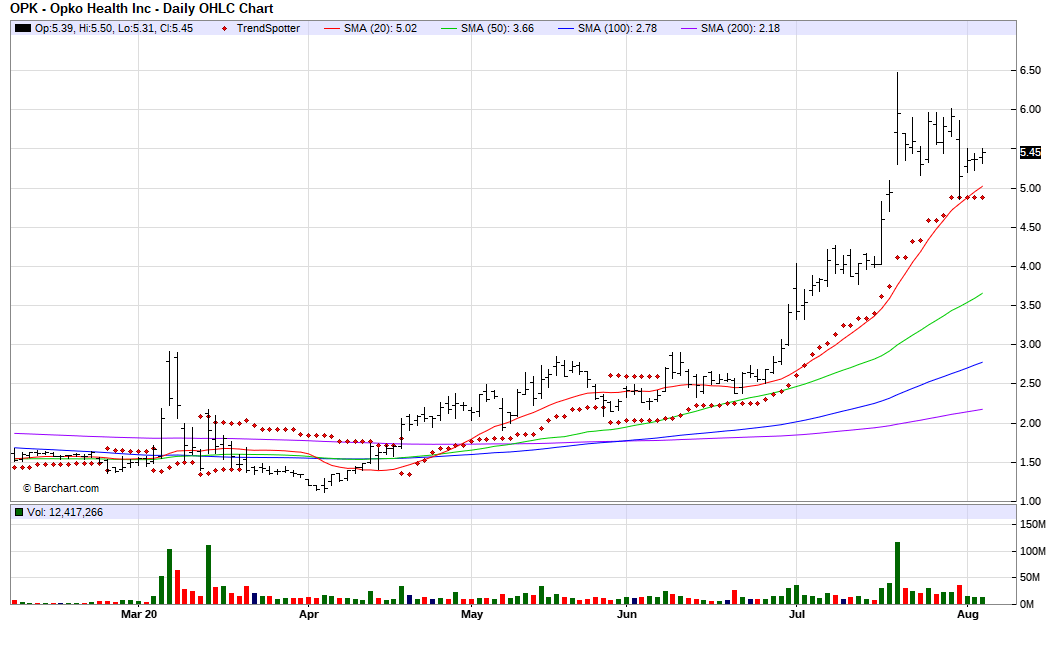Image resolution: width=1060 pixels, height=645 pixels.
Task: Click the OHLC legend values text
Action: pos(114,28)
